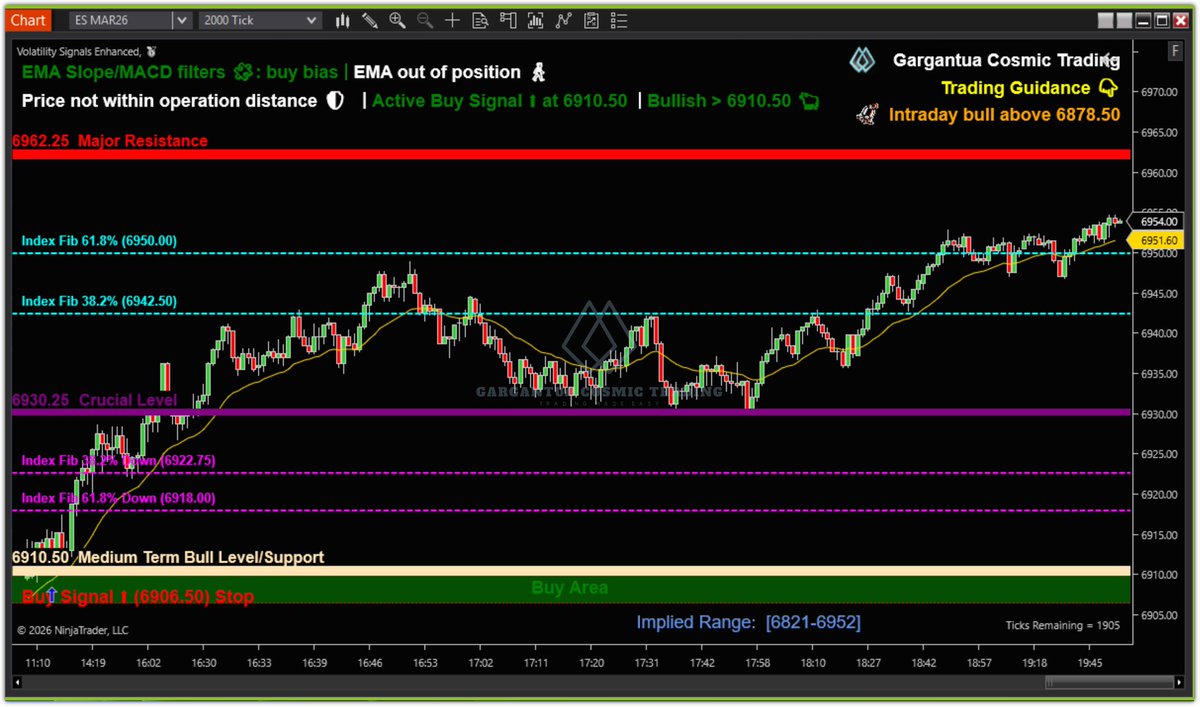The width and height of the screenshot is (1200, 707).
Task: Click the Zoom Out magnifier icon
Action: [x=425, y=20]
